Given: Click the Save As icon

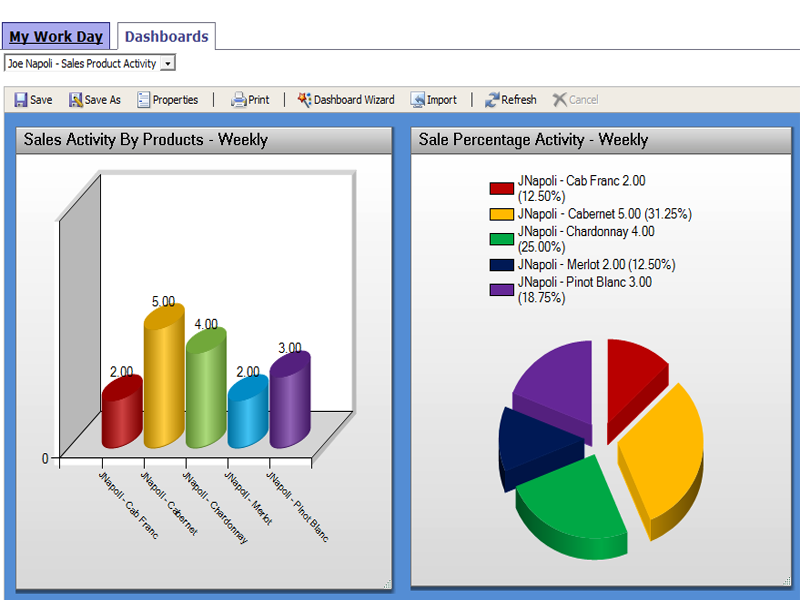Looking at the screenshot, I should (x=75, y=100).
